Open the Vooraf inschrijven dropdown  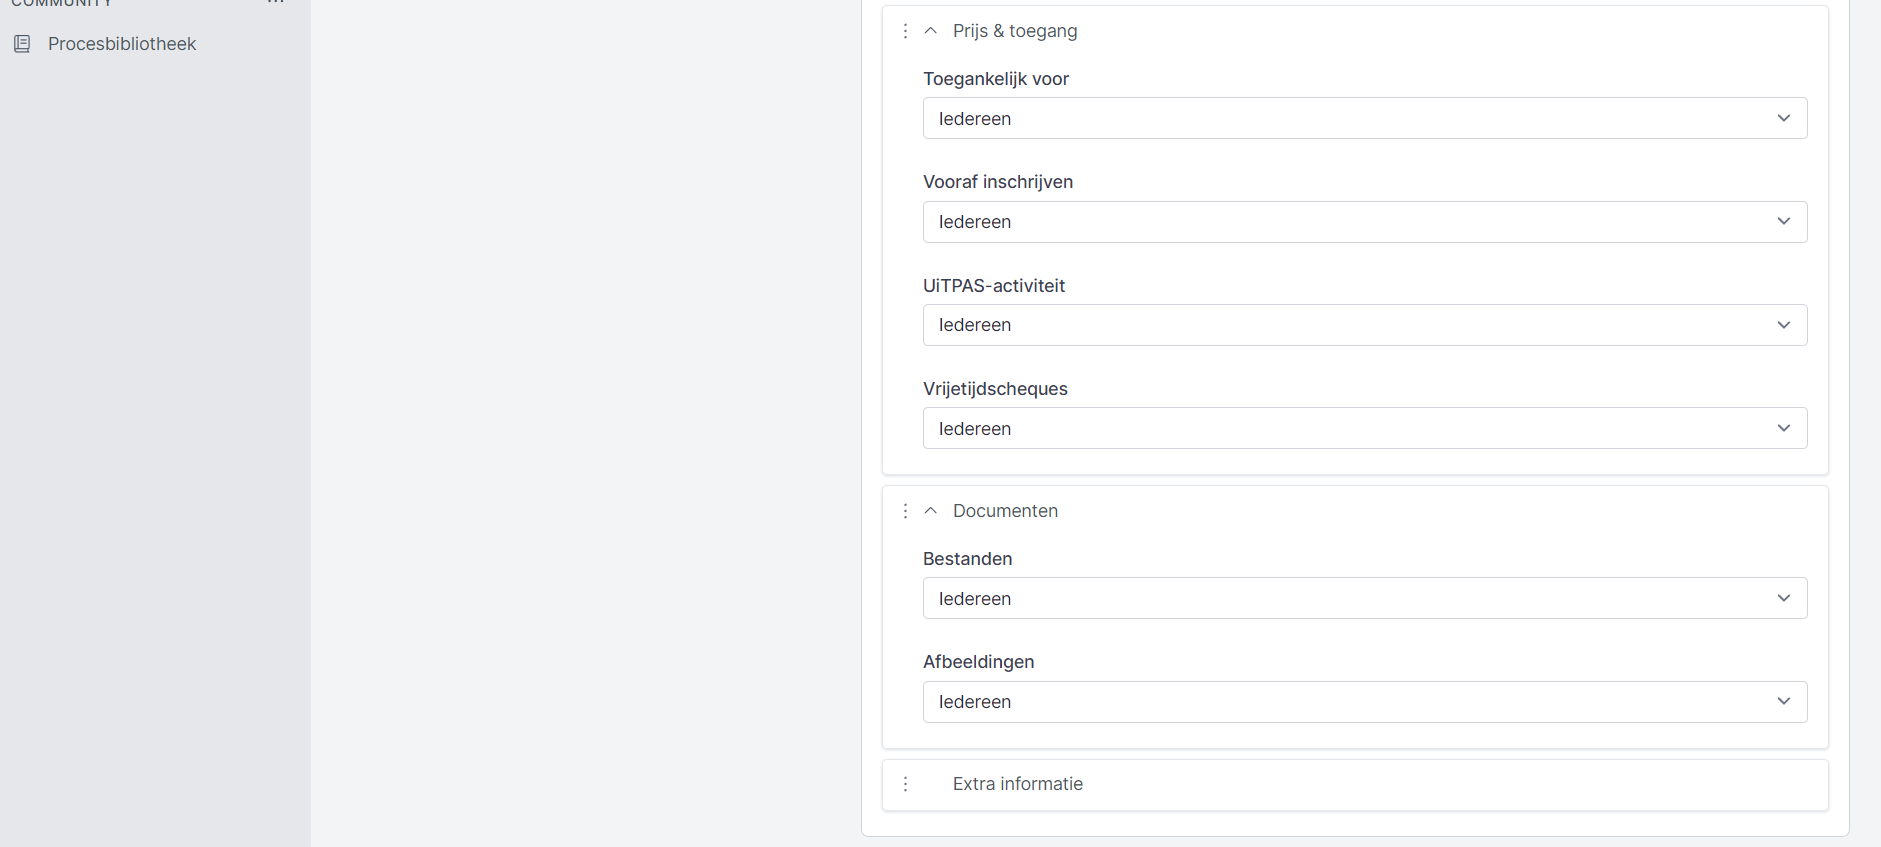pos(1364,222)
